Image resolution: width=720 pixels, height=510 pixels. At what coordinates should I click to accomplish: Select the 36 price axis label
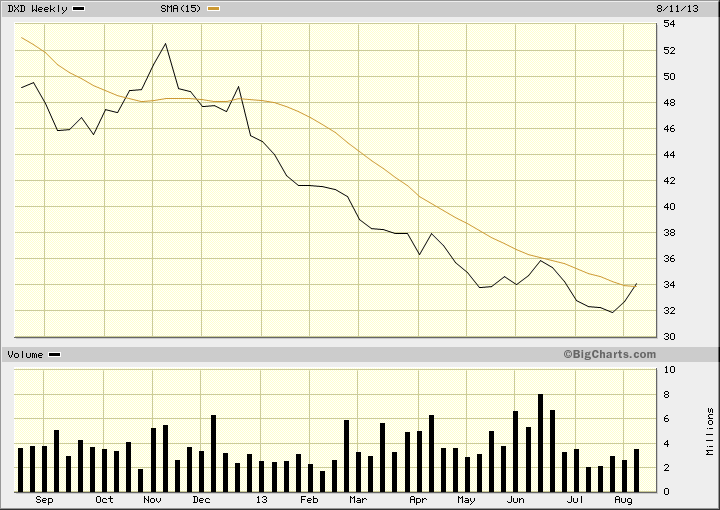[669, 259]
